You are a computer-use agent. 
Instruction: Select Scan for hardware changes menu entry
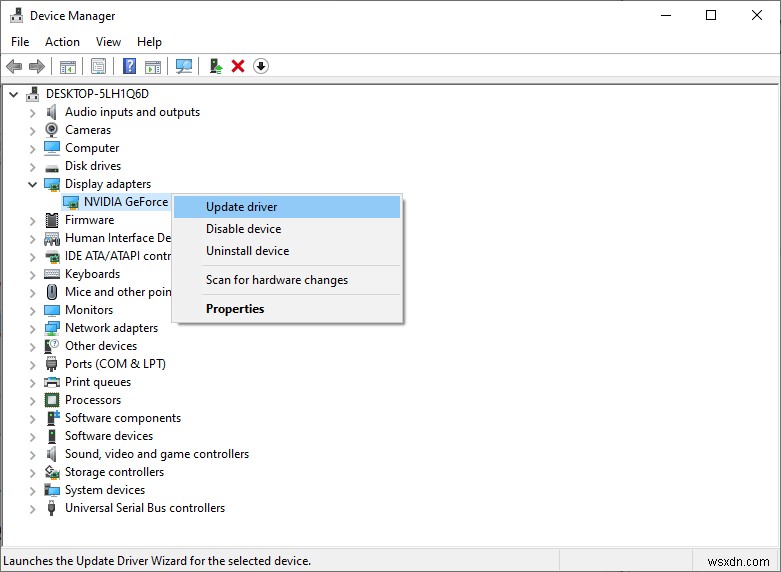click(x=287, y=280)
